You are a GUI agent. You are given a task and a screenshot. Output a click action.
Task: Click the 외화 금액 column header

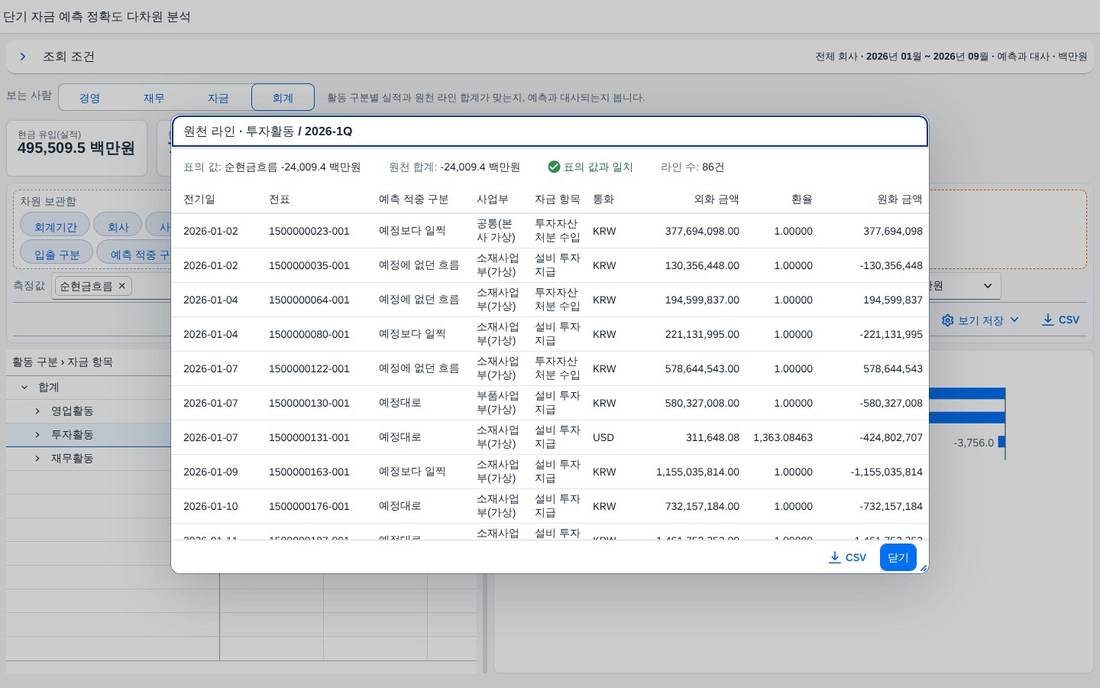(716, 199)
